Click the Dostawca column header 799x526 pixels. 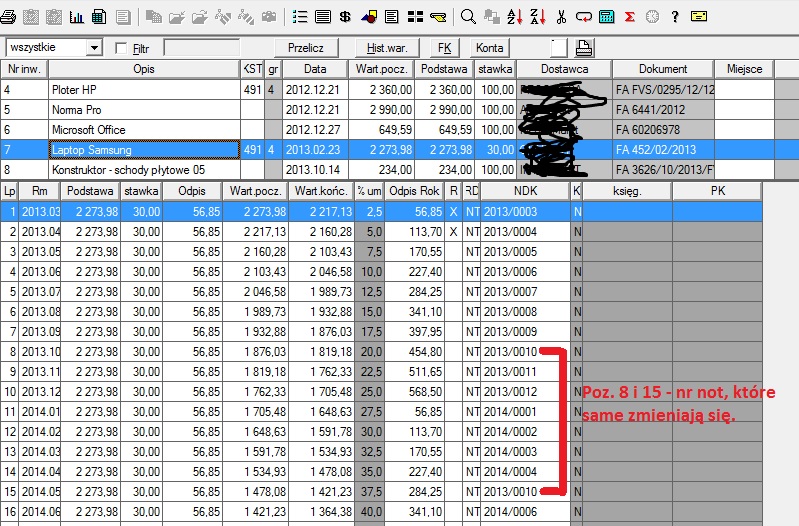click(x=564, y=69)
